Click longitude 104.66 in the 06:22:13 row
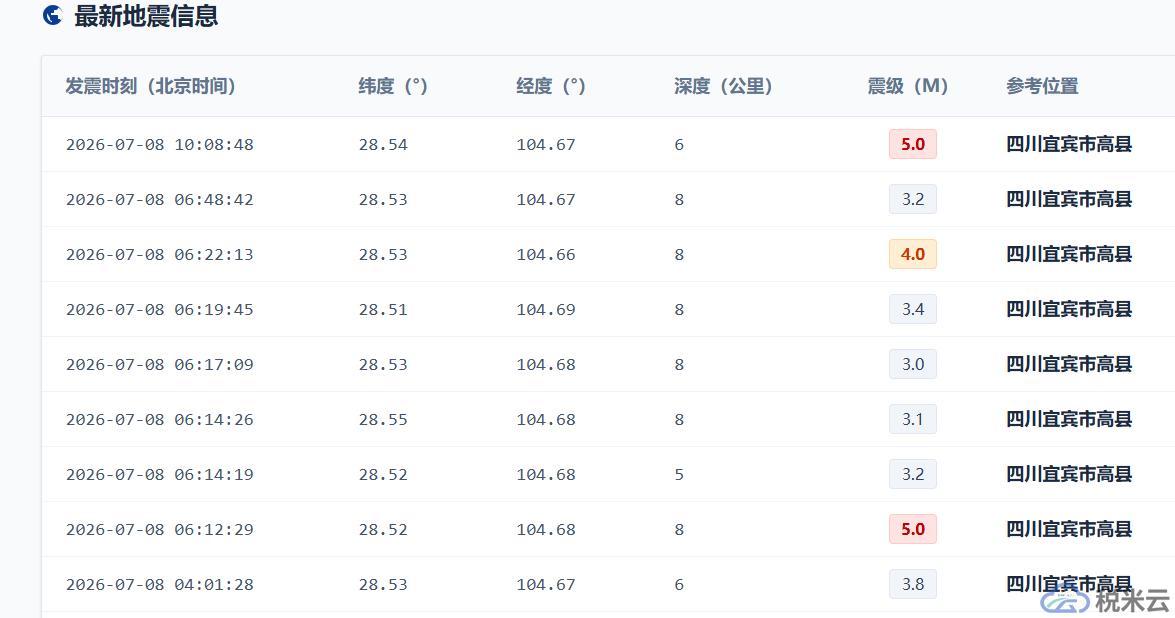 point(546,255)
